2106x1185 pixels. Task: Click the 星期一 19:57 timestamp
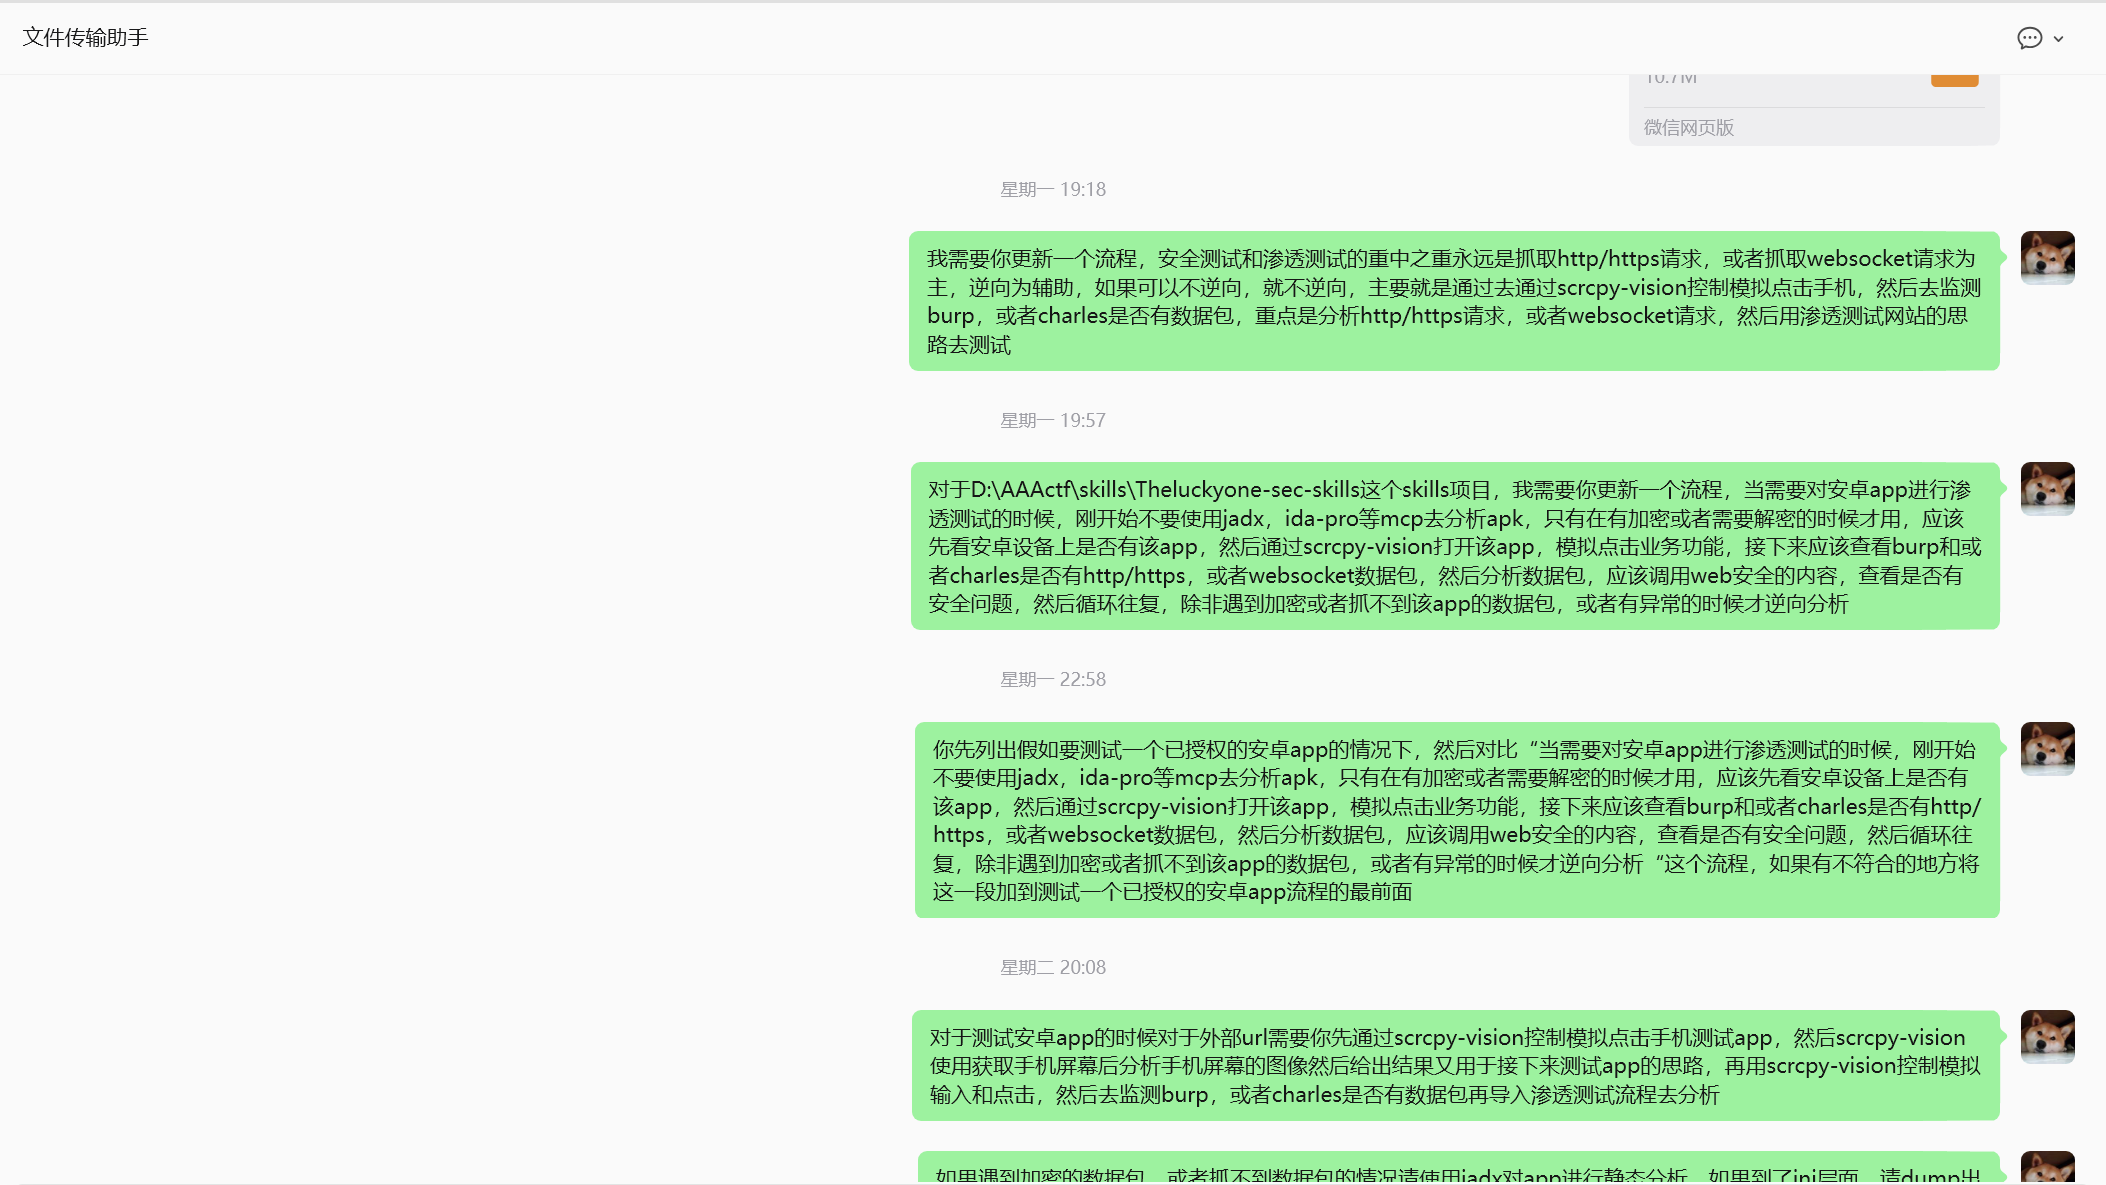[1053, 420]
